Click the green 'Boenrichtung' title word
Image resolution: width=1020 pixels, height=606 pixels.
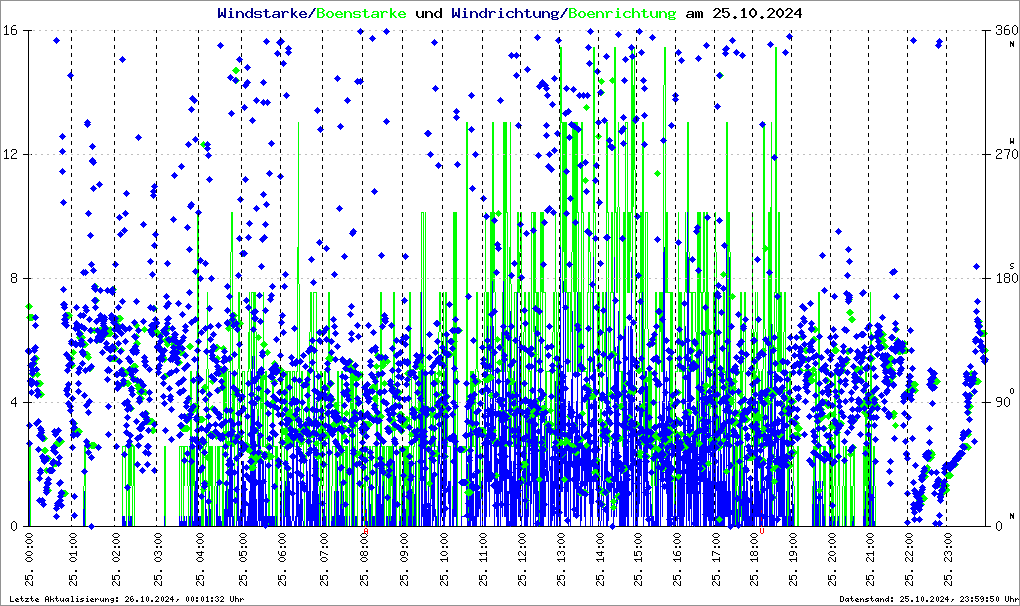click(x=623, y=13)
